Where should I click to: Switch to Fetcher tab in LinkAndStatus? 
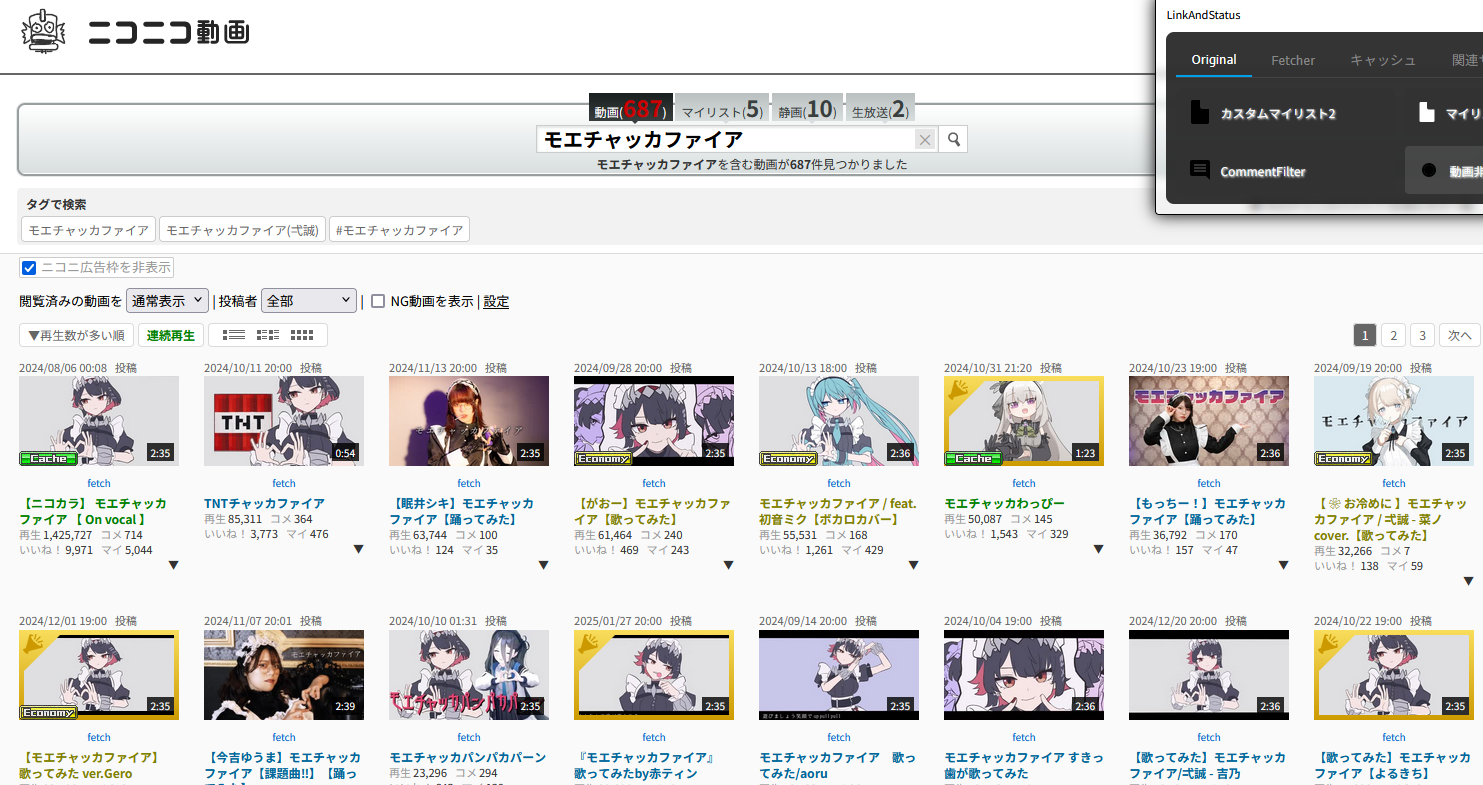click(x=1293, y=60)
